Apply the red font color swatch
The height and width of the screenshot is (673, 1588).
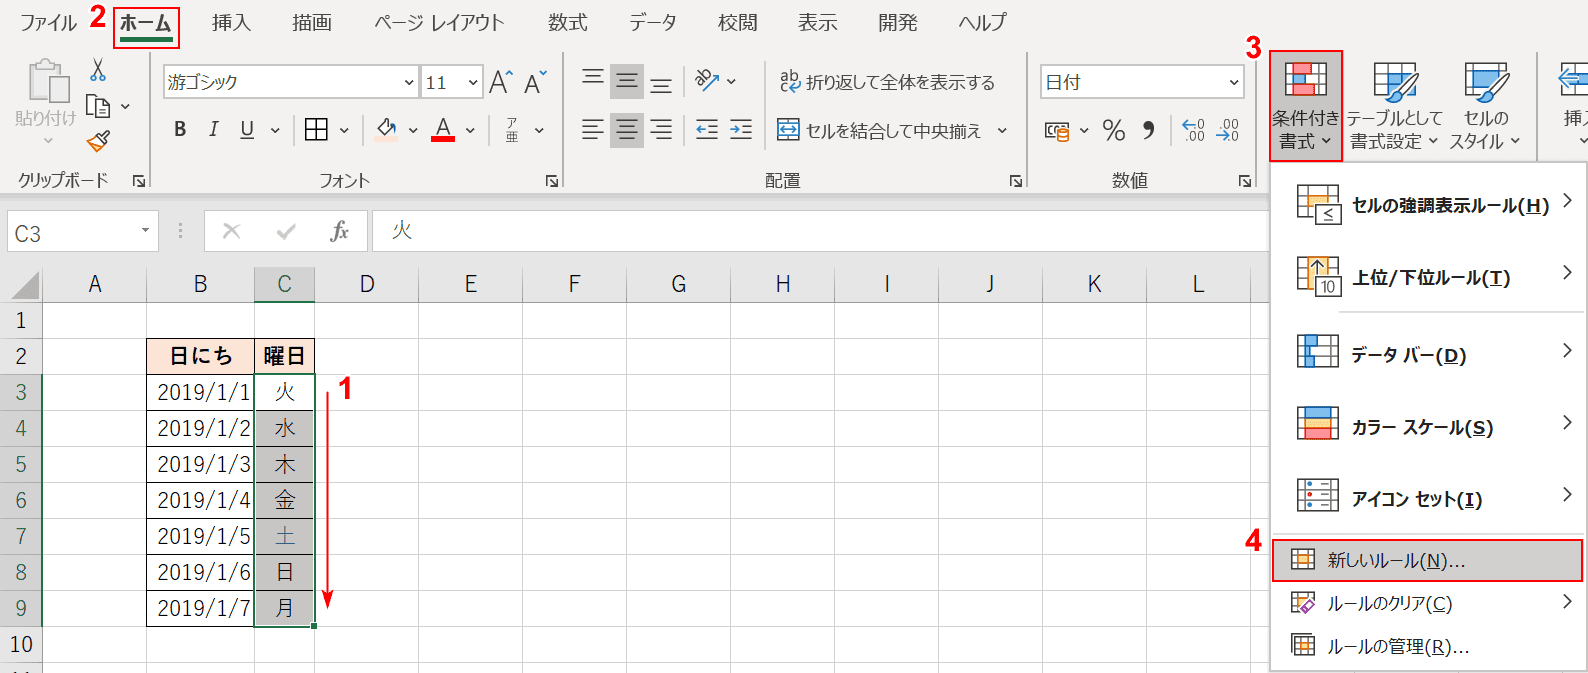pos(443,129)
